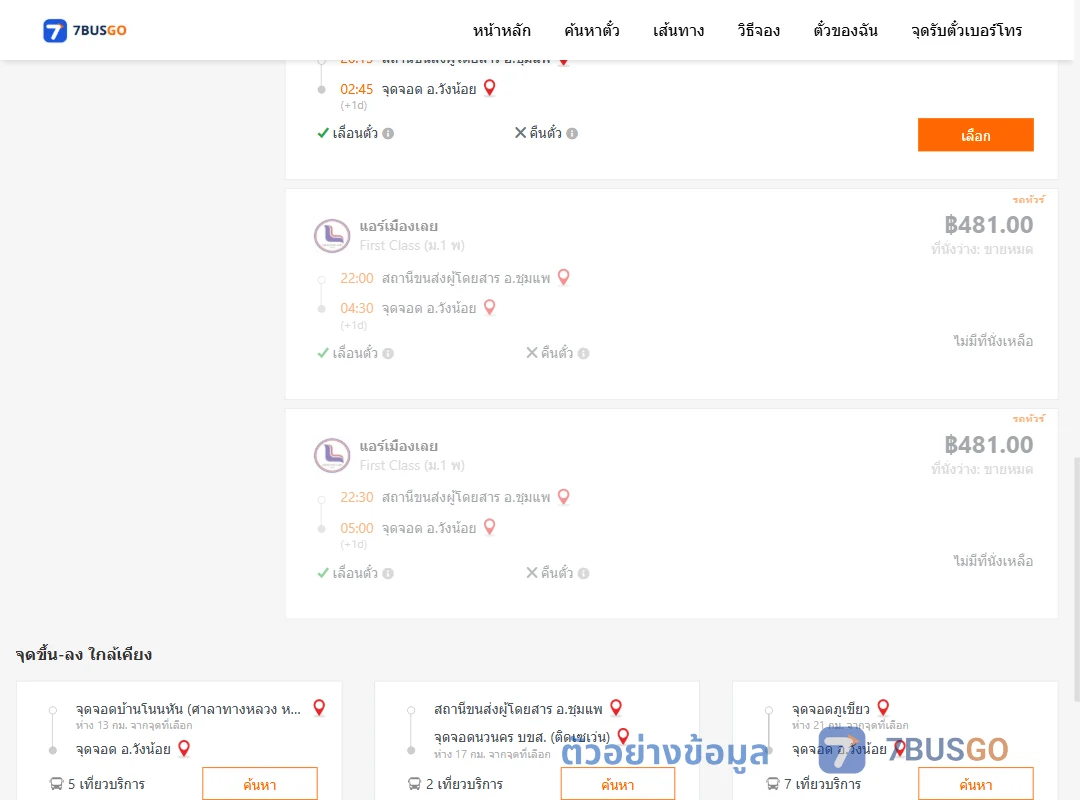
Task: Click แอร์เมืองเลย logo on 22:00 trip
Action: [x=332, y=236]
